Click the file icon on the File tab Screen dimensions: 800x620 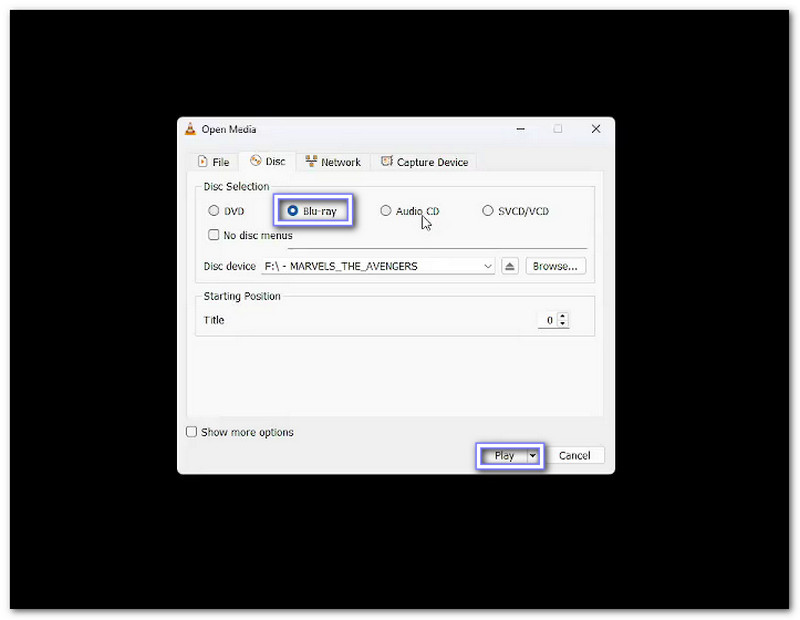[200, 161]
